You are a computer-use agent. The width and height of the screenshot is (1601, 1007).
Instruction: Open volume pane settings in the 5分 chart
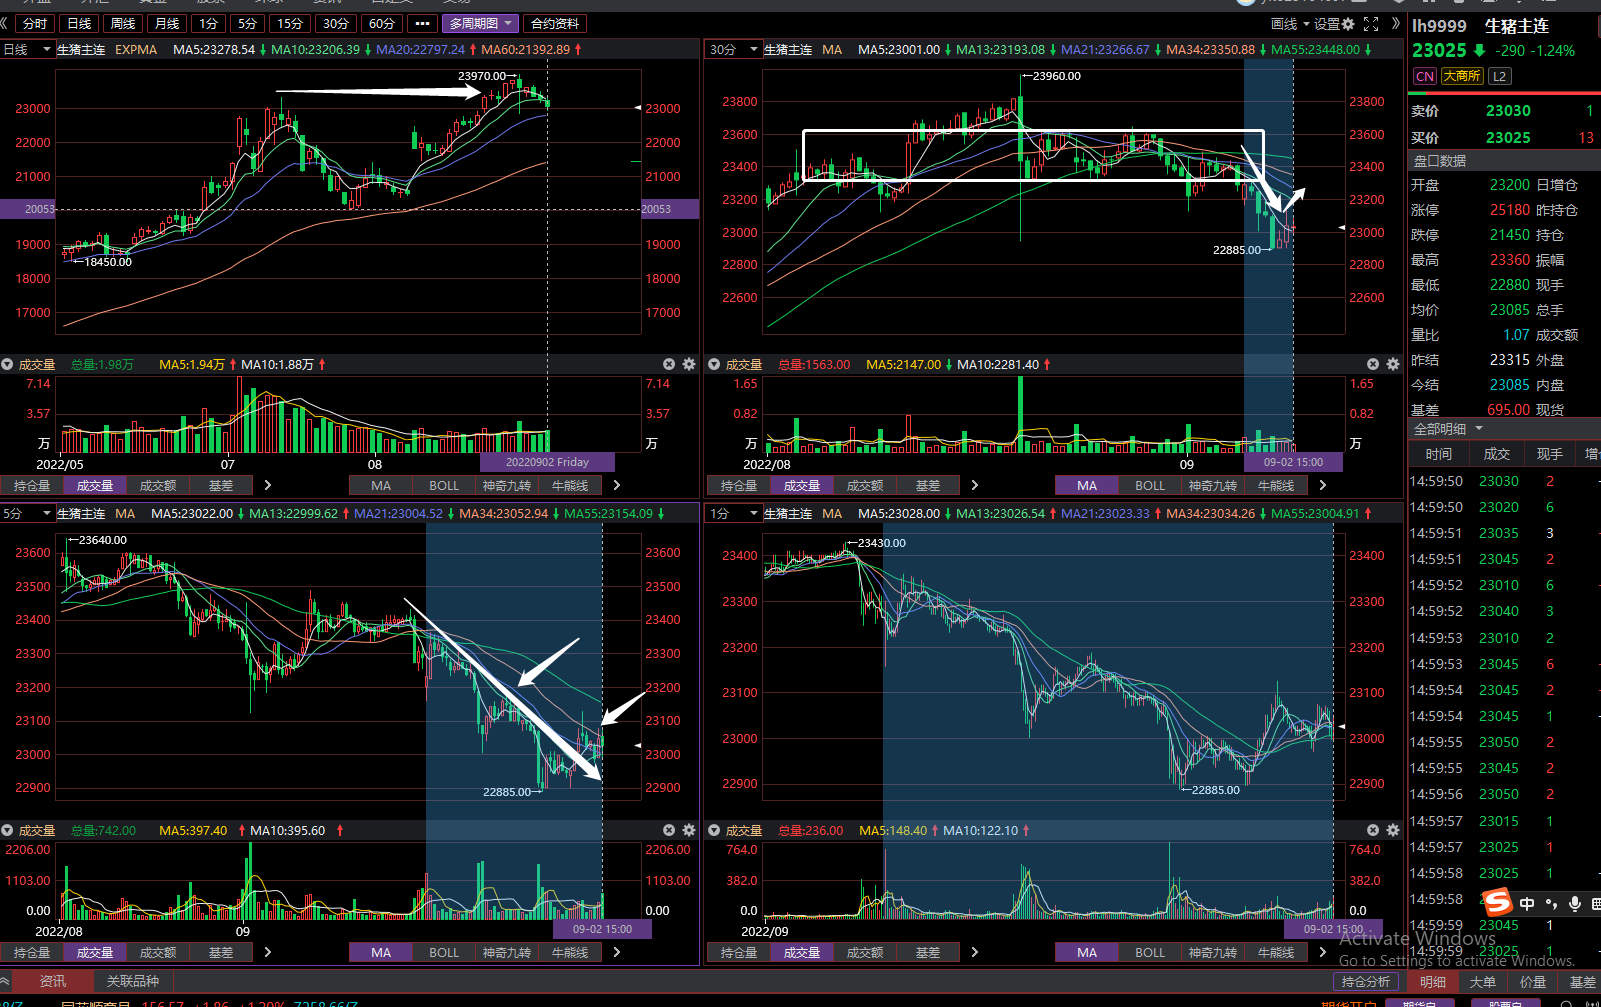tap(689, 830)
